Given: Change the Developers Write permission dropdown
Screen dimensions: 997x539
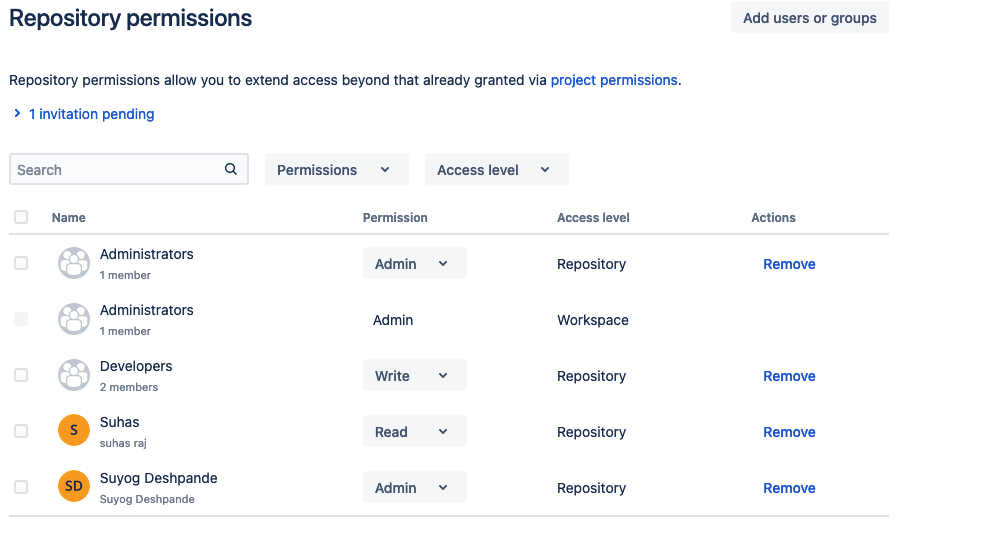Looking at the screenshot, I should [x=414, y=376].
